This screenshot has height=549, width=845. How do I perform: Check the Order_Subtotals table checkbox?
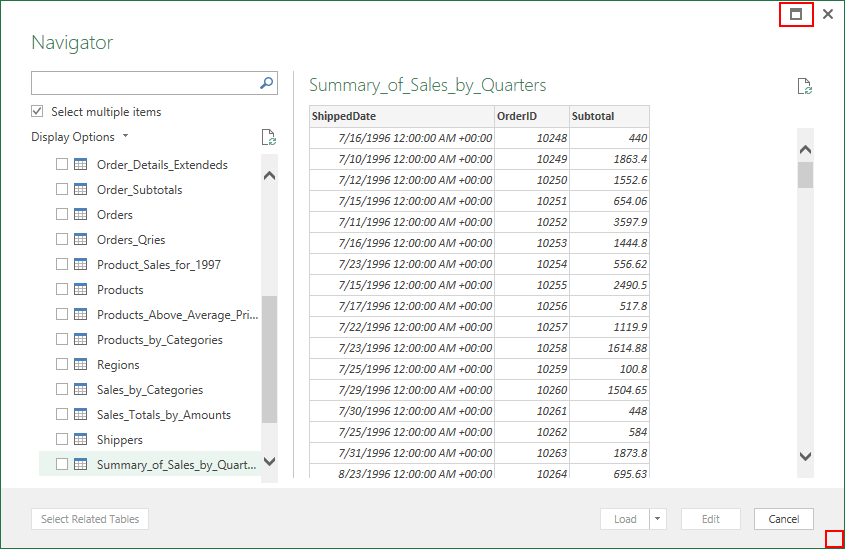[62, 190]
